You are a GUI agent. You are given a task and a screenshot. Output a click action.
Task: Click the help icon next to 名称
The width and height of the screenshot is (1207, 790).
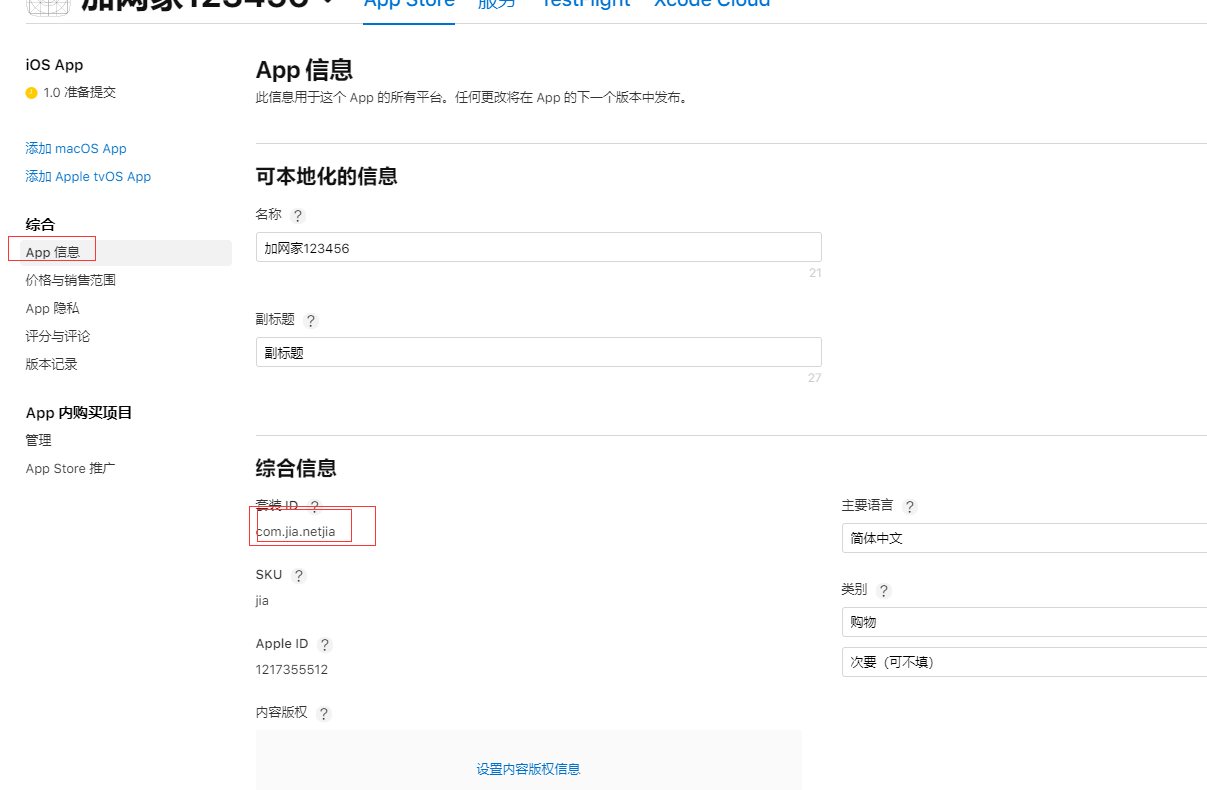[x=297, y=216]
